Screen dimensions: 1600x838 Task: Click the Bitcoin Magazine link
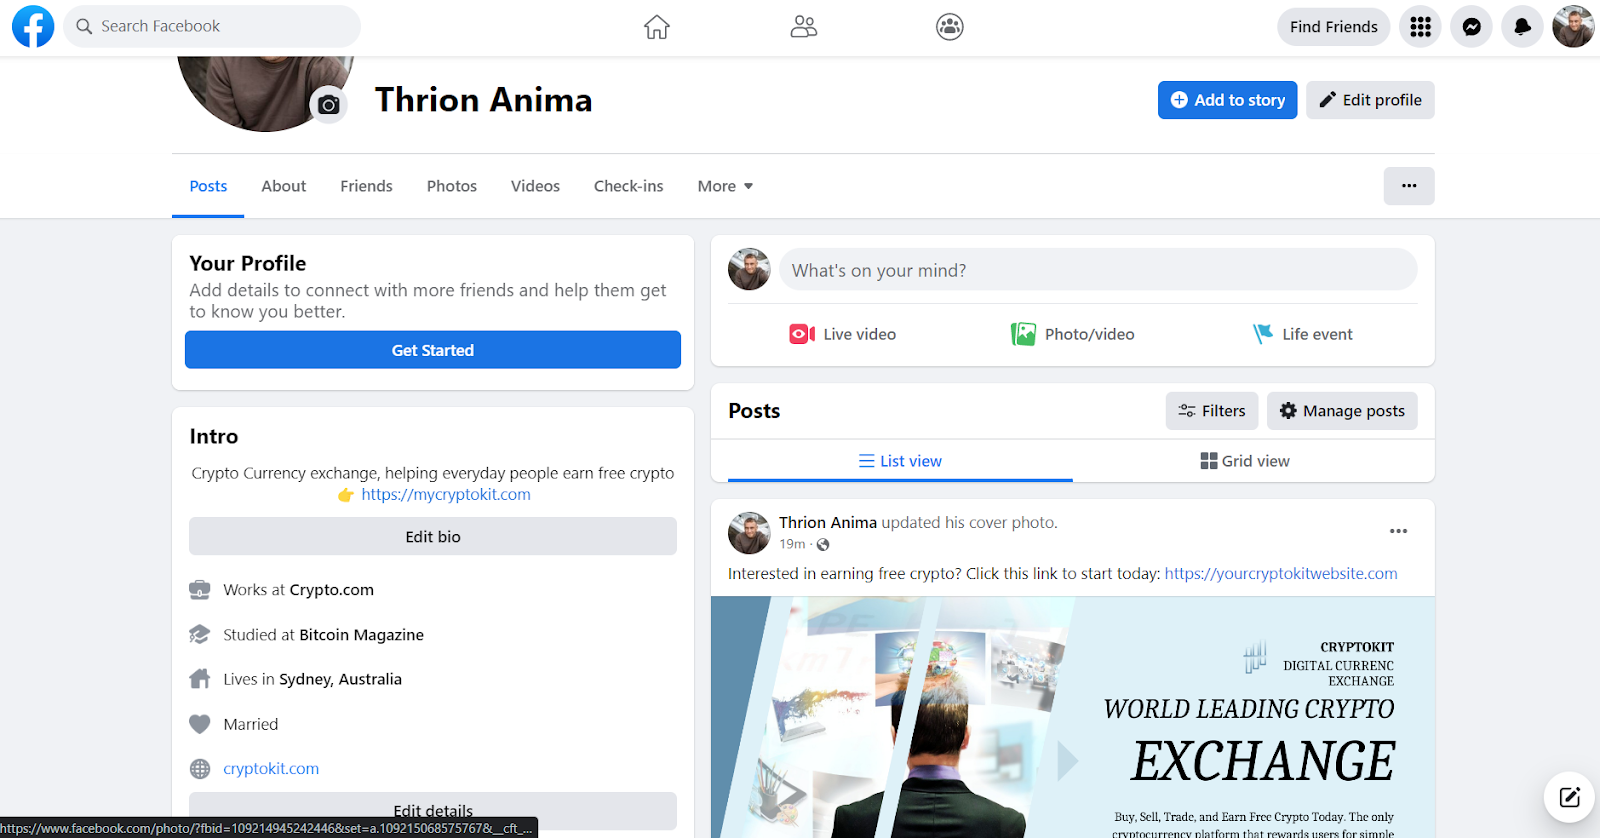coord(361,635)
